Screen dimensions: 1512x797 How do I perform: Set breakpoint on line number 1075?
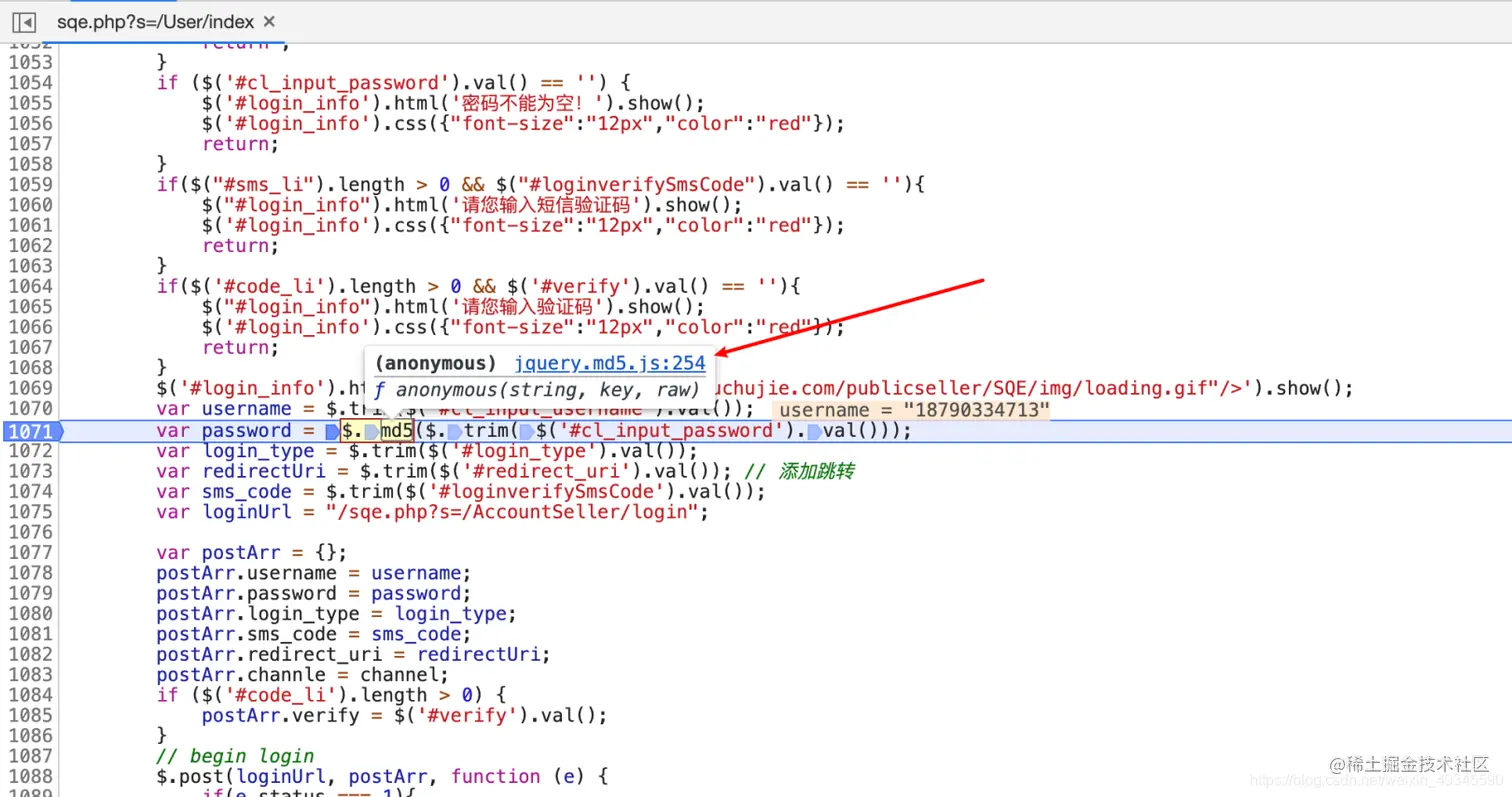(29, 512)
